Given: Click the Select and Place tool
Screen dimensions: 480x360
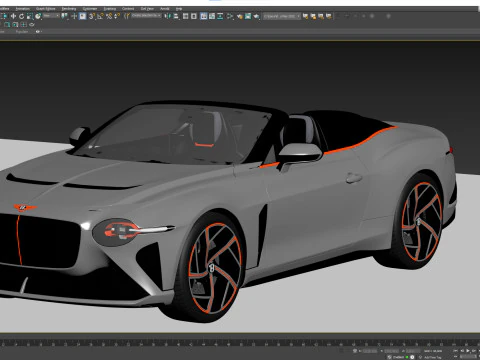Looking at the screenshot, I should pos(38,16).
